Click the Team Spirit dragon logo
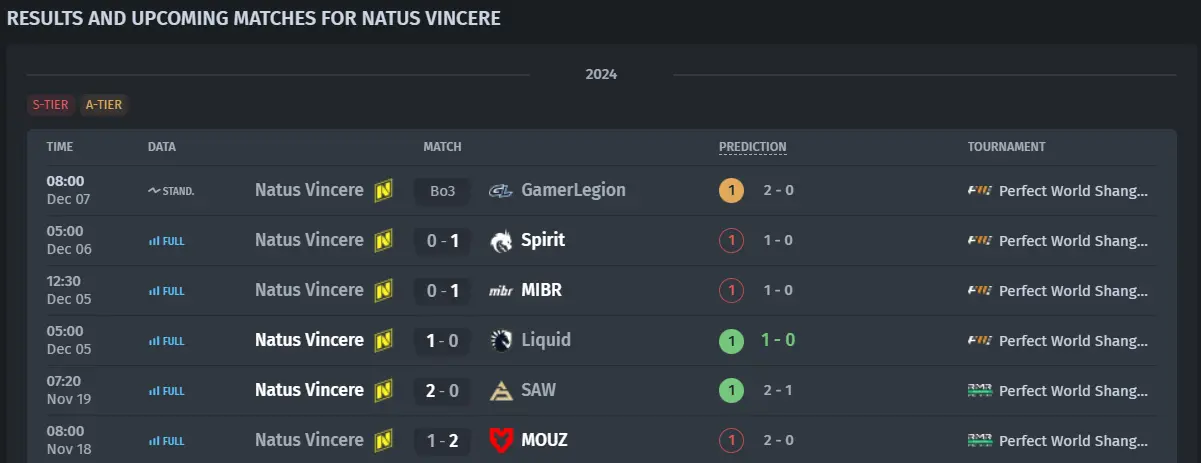The image size is (1201, 463). [x=501, y=240]
